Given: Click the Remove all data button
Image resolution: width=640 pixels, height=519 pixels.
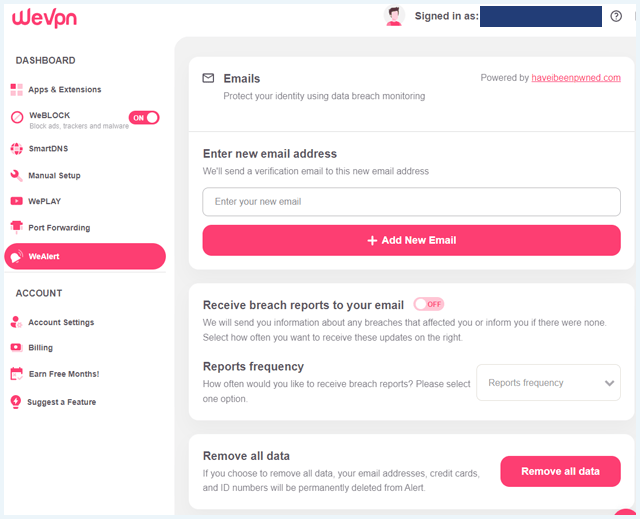Looking at the screenshot, I should tap(560, 471).
